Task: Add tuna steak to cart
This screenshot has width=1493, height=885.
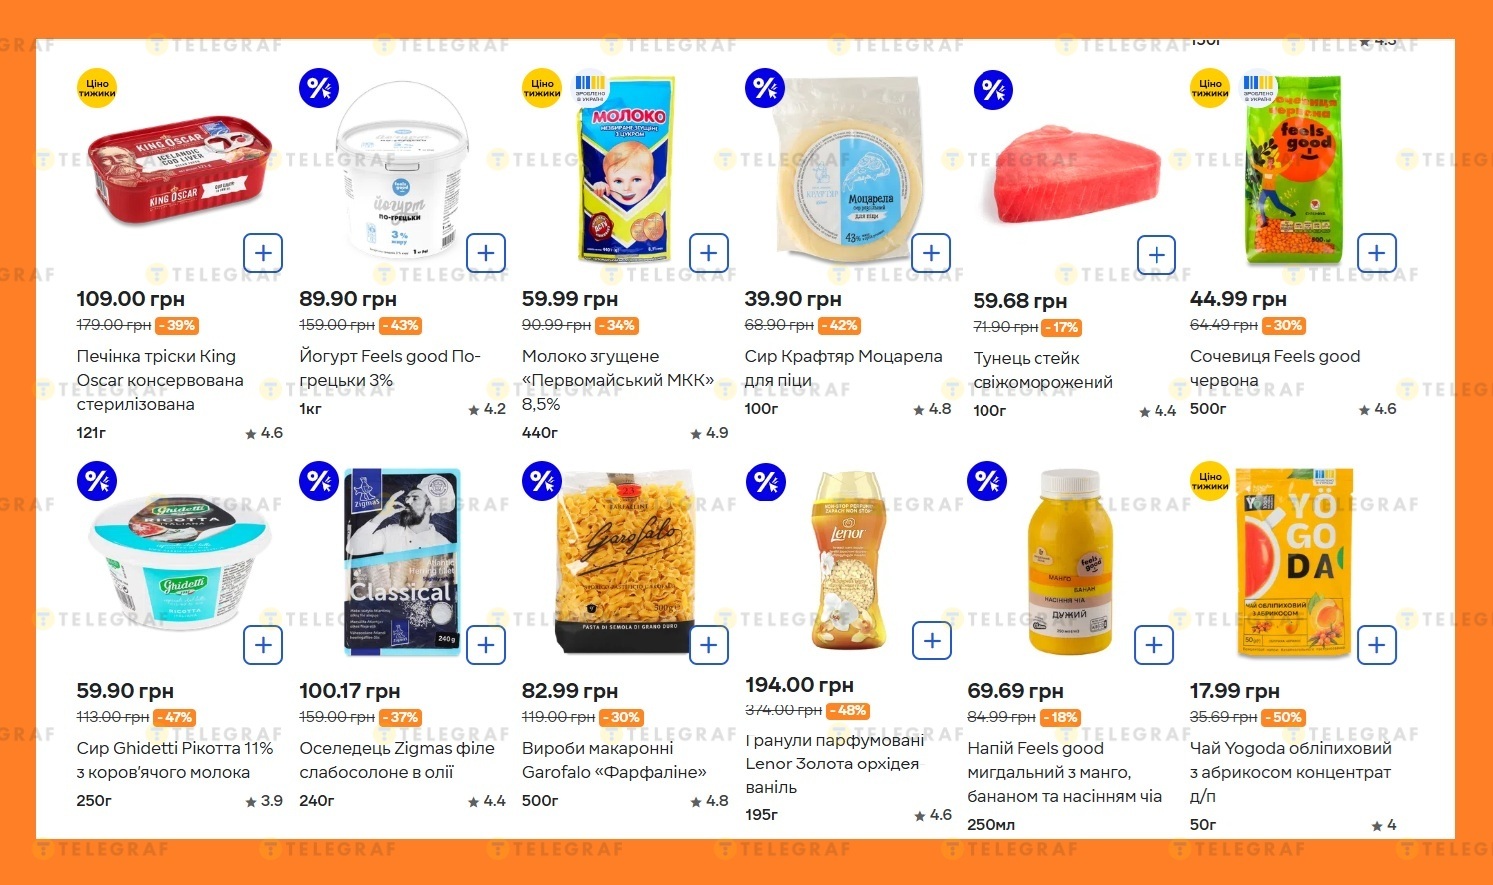Action: pyautogui.click(x=1156, y=255)
